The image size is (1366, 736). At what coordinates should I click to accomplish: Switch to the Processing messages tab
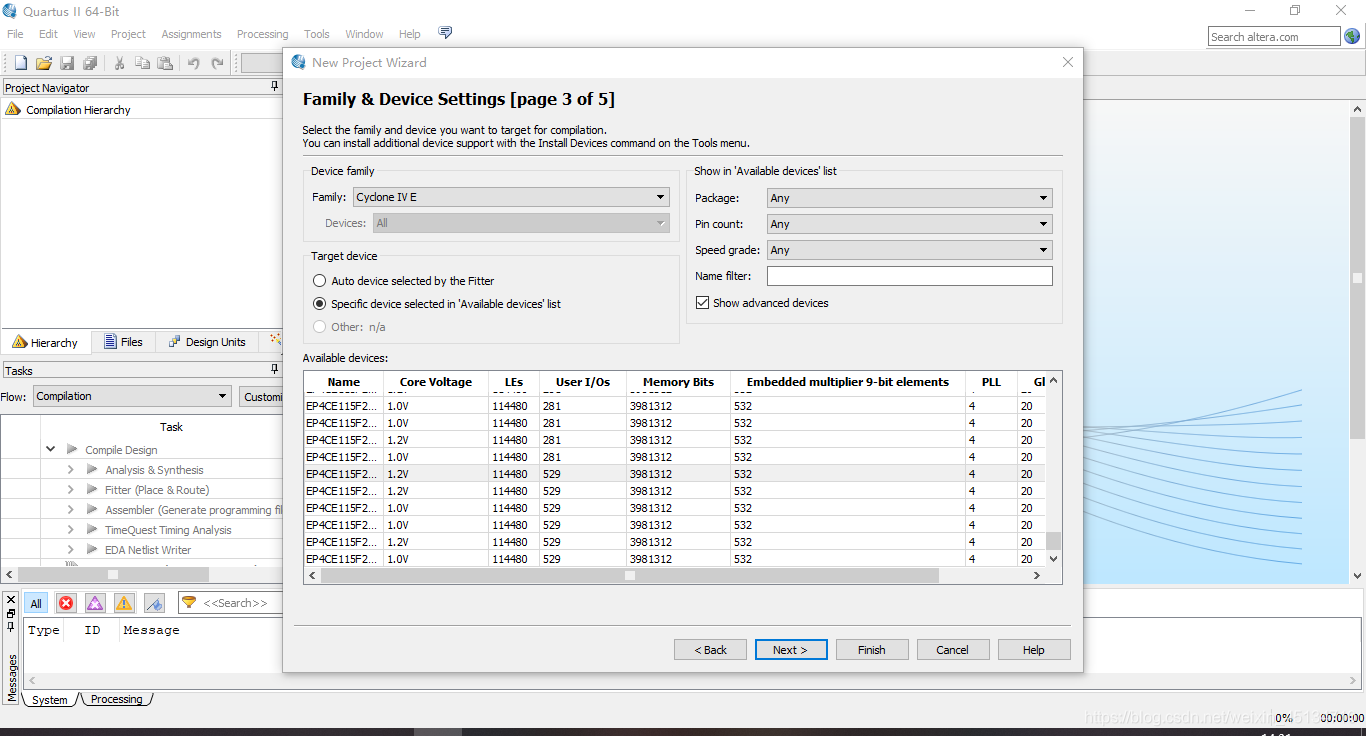(x=117, y=699)
